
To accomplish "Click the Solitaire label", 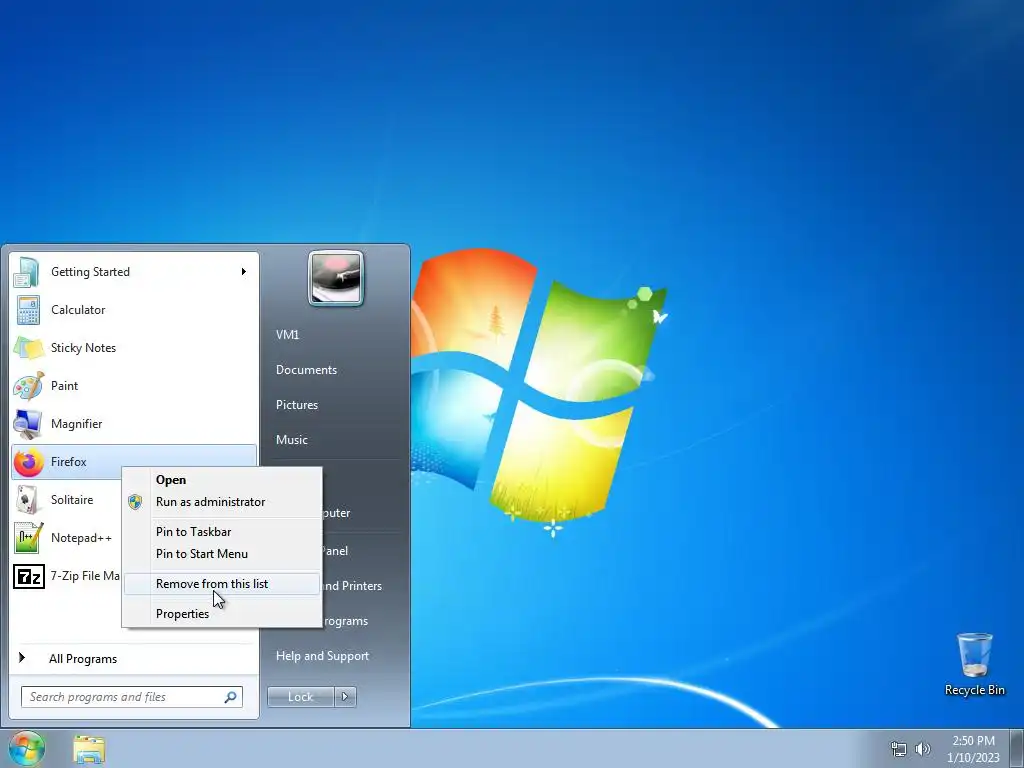I will pos(72,500).
